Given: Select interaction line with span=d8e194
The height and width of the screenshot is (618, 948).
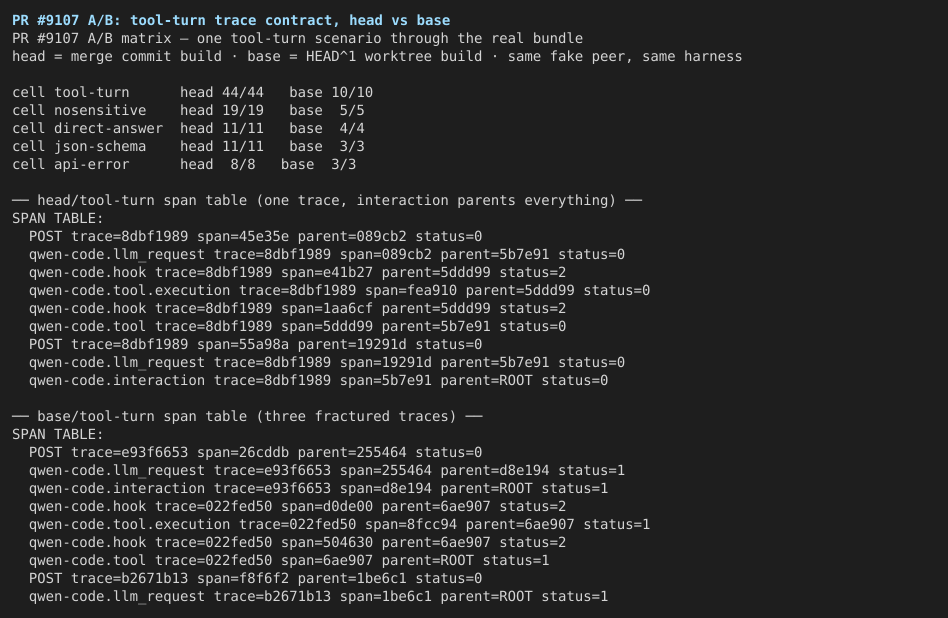Looking at the screenshot, I should pos(318,489).
